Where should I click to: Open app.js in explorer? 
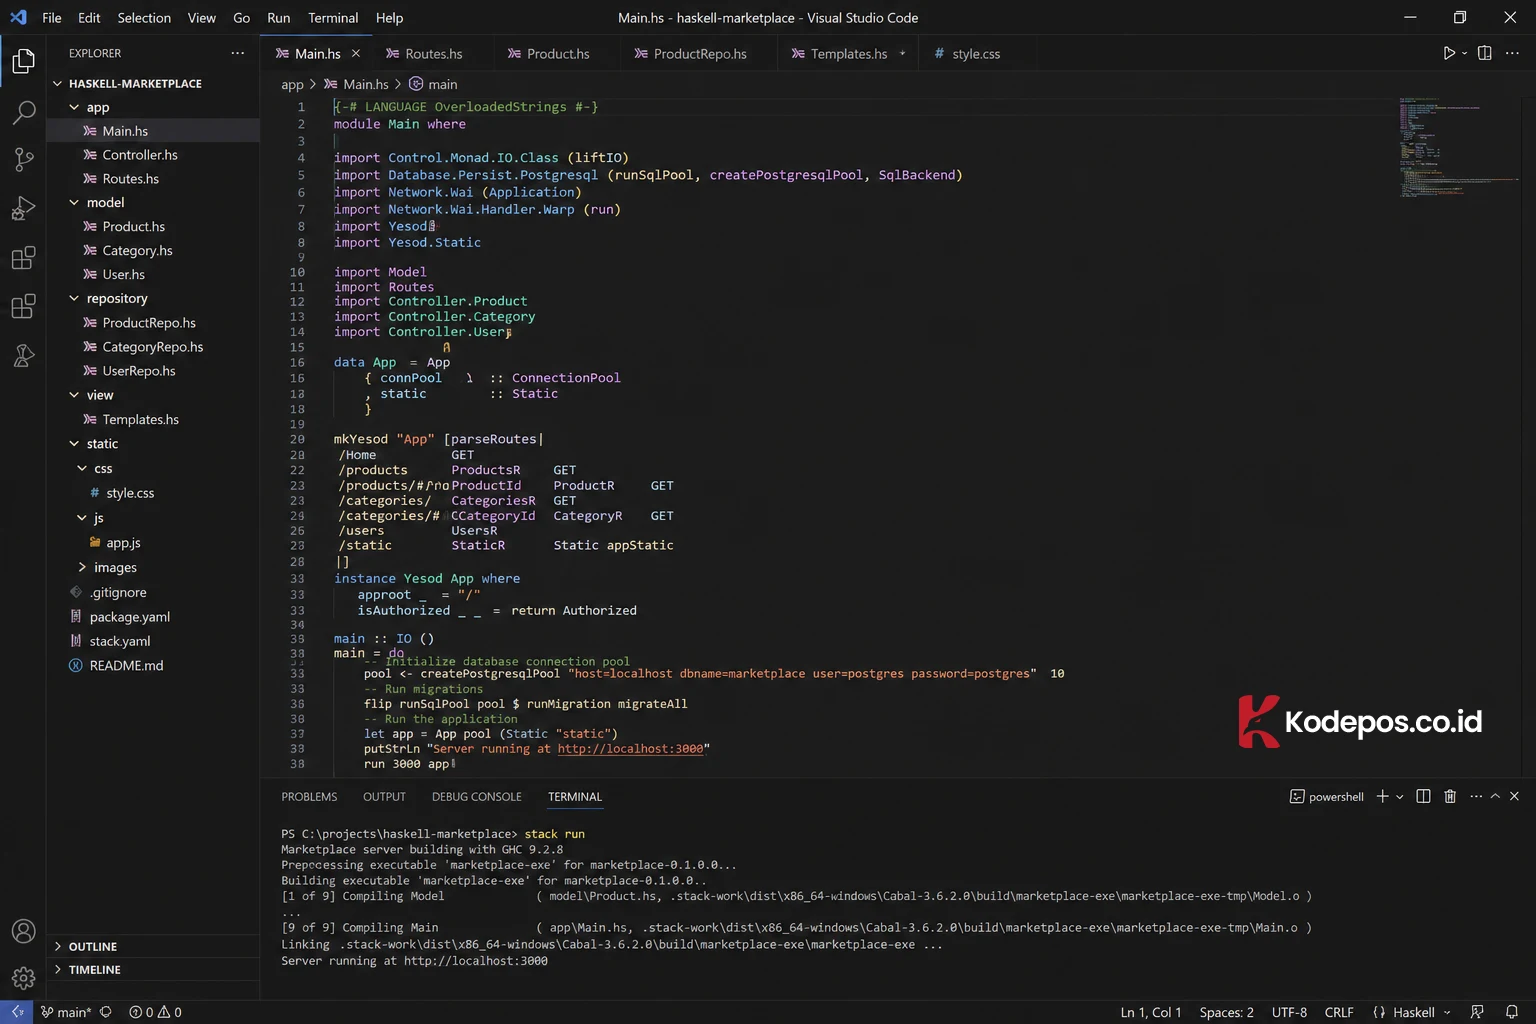click(x=123, y=543)
